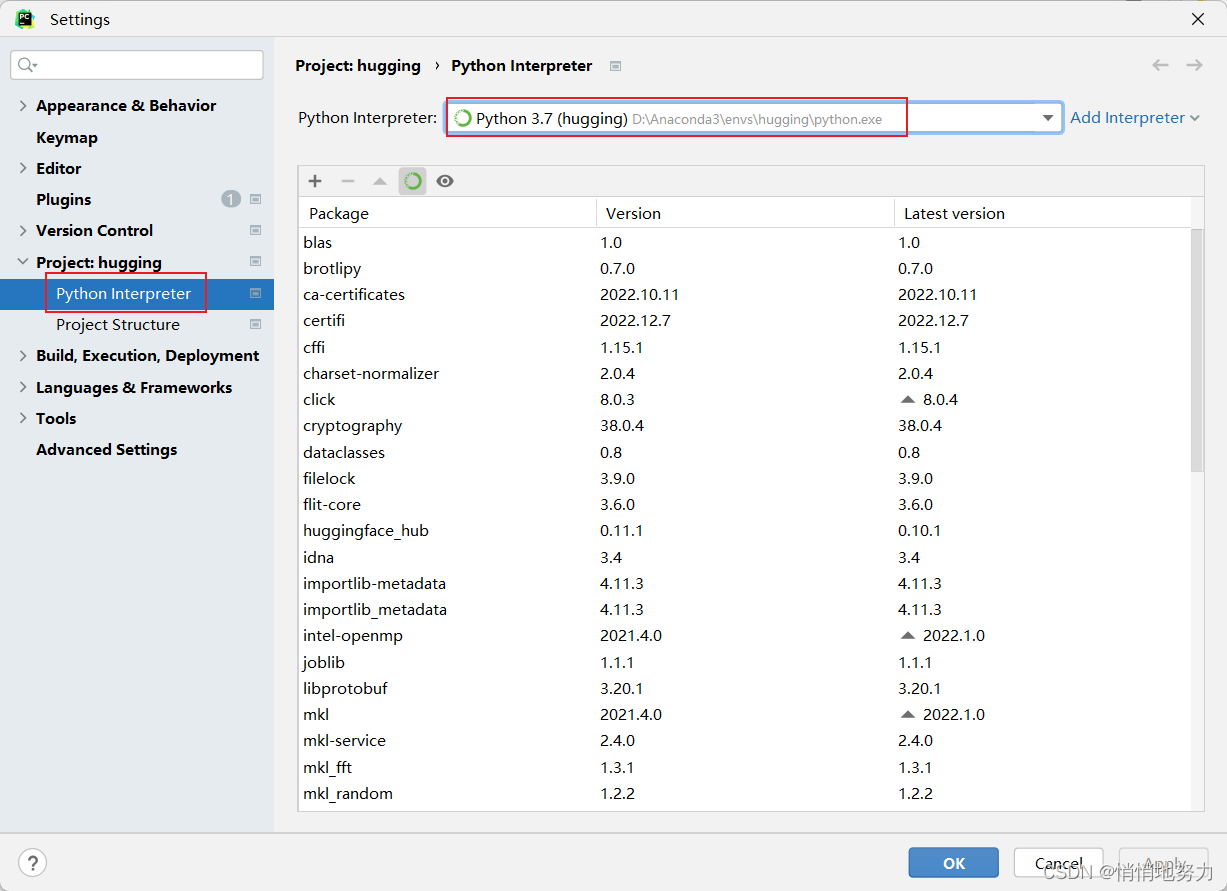Click the Apply button

click(1163, 863)
